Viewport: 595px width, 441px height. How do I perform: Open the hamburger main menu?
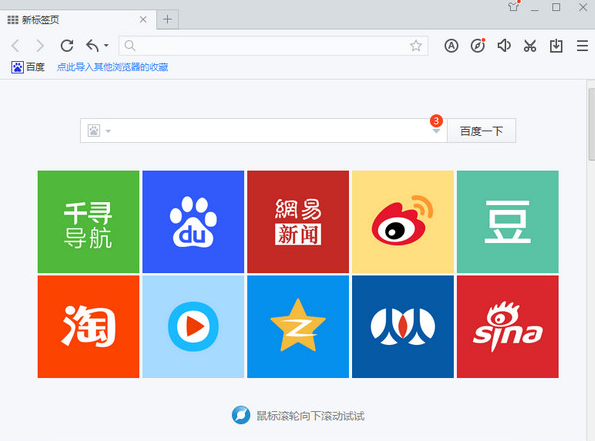click(x=582, y=46)
